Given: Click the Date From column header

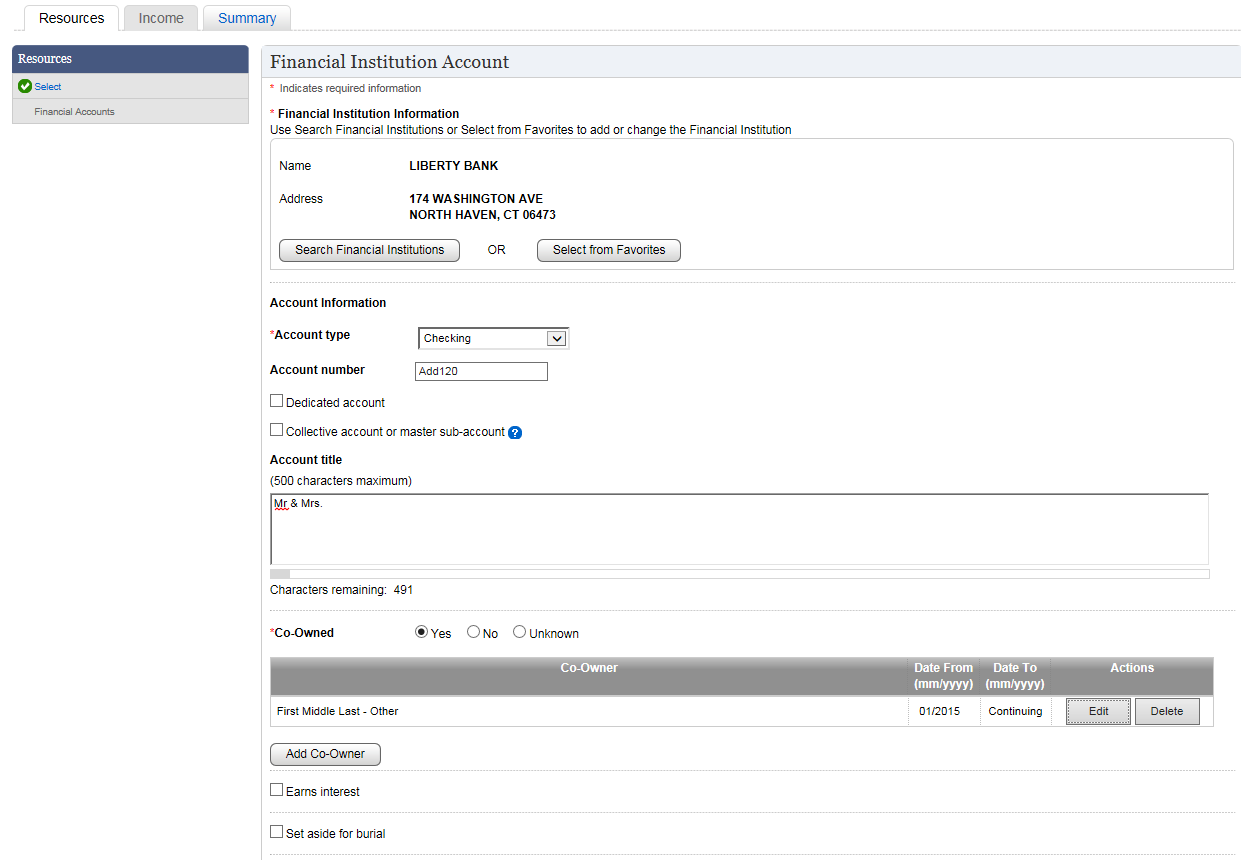Looking at the screenshot, I should pos(943,676).
